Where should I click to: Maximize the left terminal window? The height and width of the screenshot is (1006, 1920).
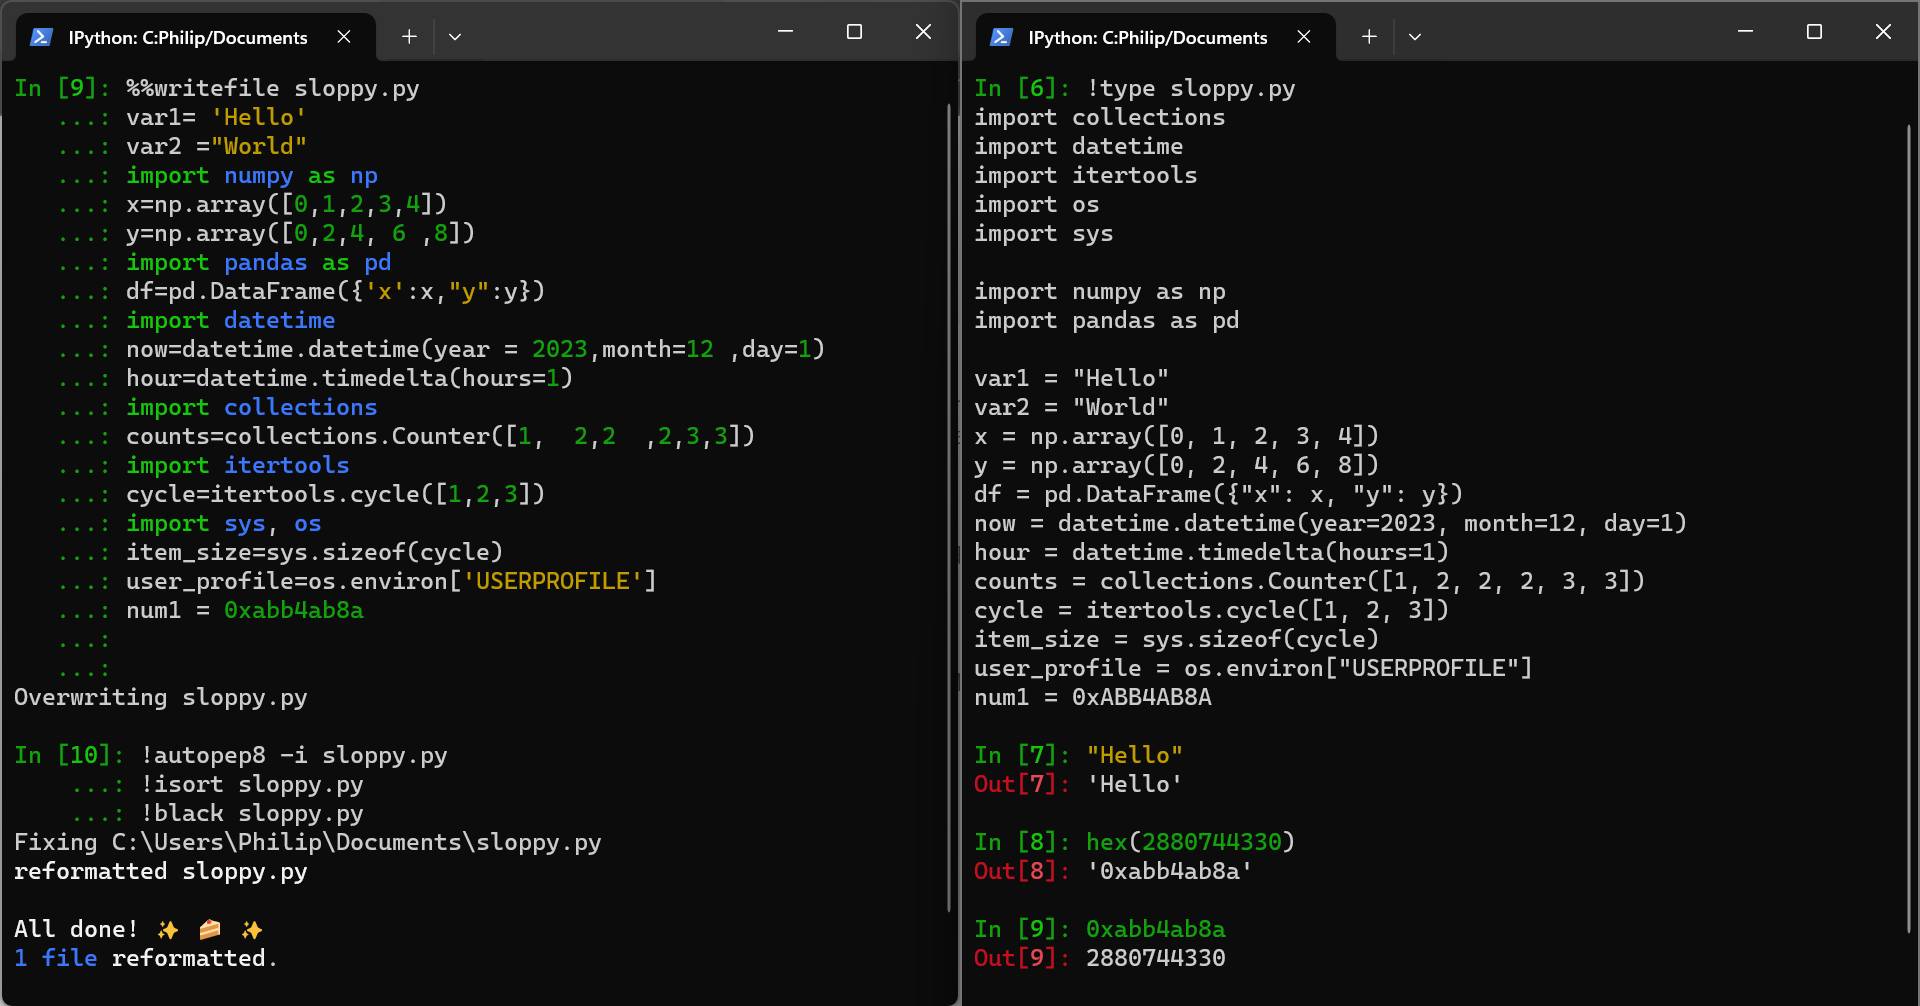pos(854,32)
